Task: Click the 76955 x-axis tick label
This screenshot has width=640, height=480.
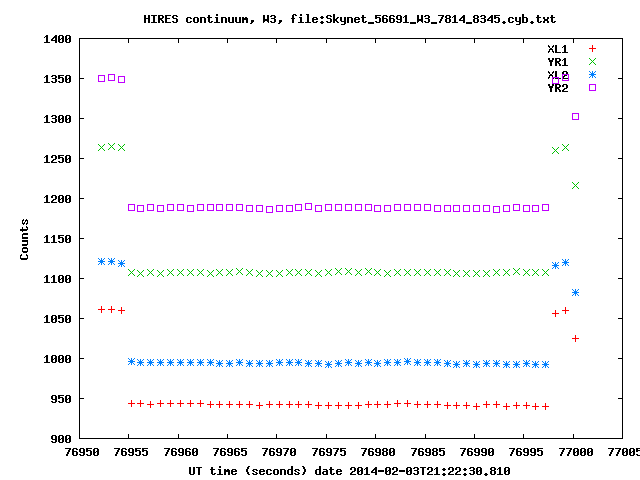Action: (x=131, y=452)
